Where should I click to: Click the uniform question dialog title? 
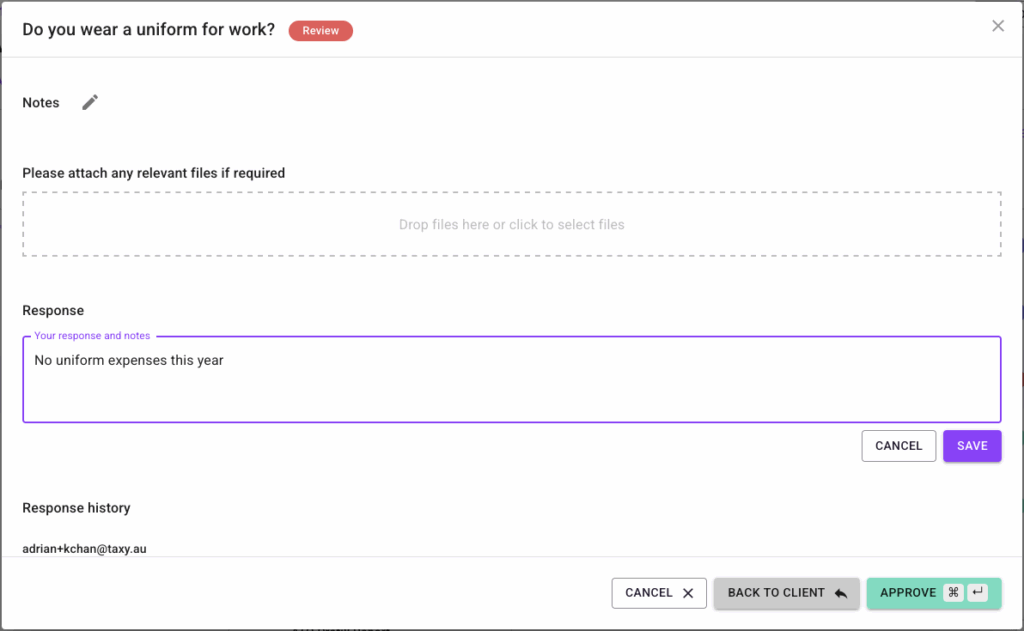click(148, 30)
